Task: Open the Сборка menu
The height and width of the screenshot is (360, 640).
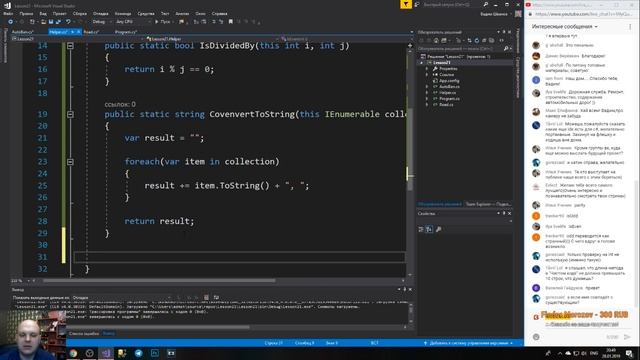Action: tap(80, 13)
